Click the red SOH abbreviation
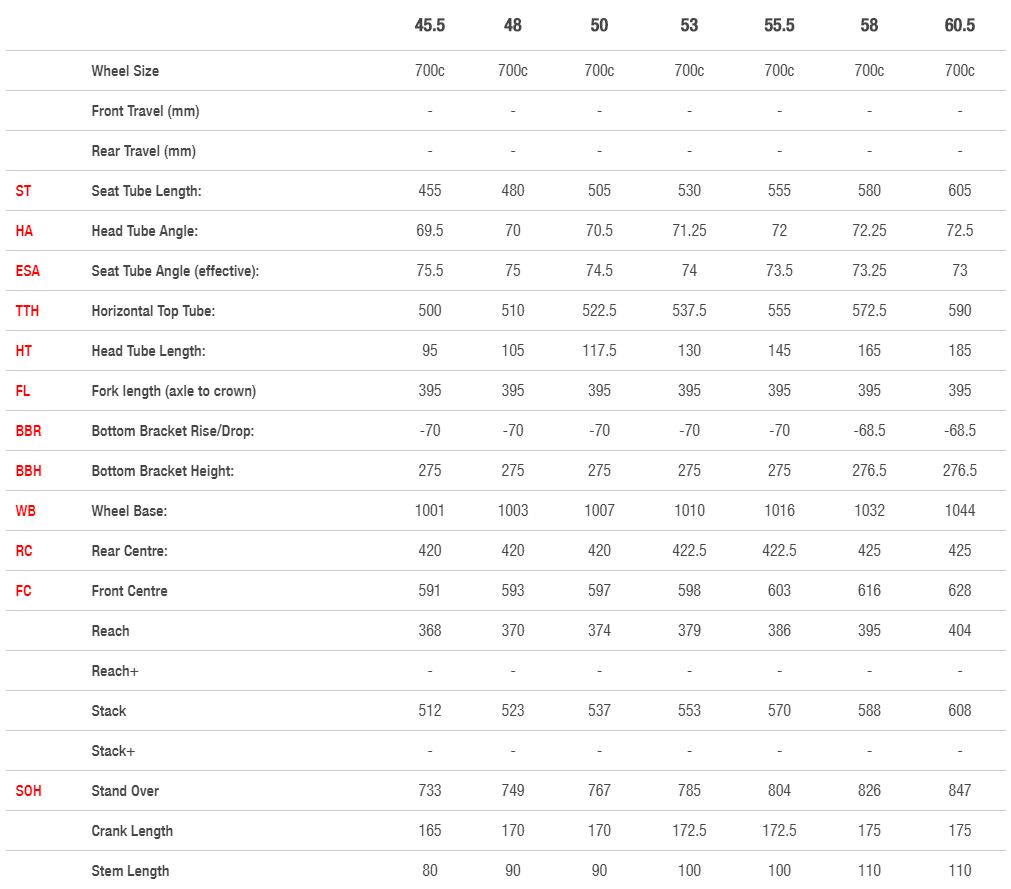The image size is (1011, 889). tap(28, 791)
